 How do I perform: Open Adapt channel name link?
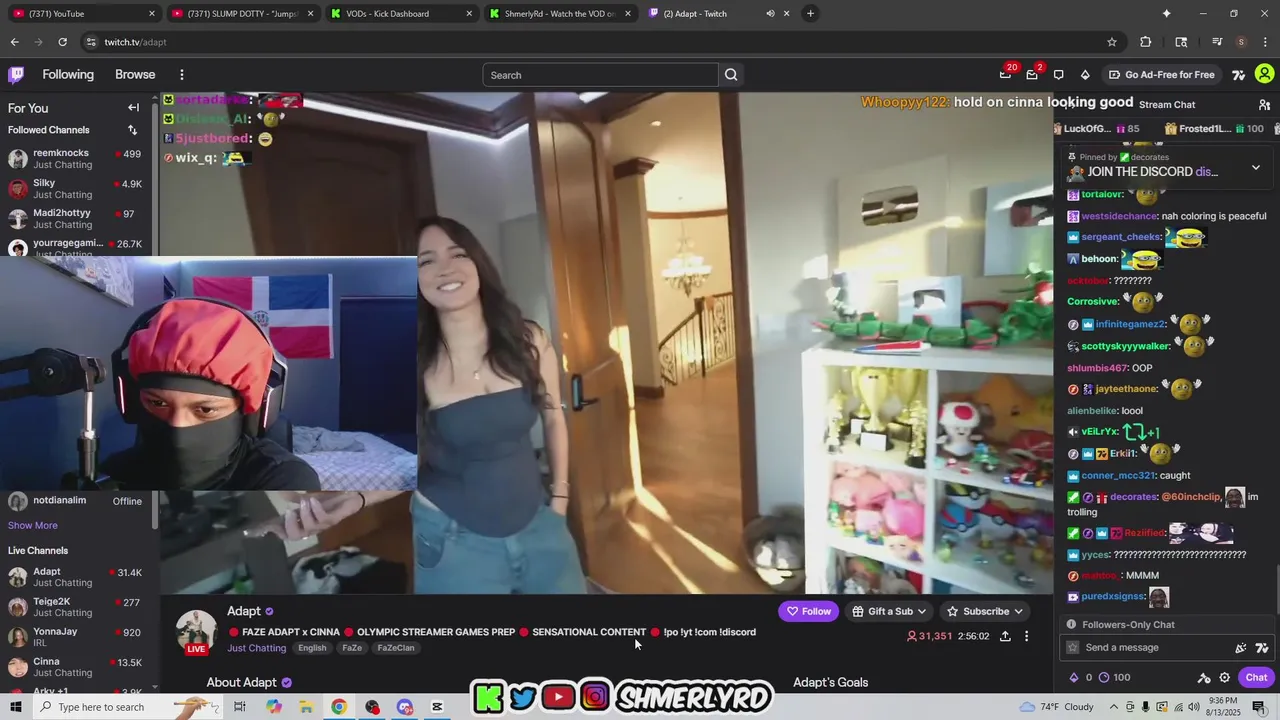244,611
